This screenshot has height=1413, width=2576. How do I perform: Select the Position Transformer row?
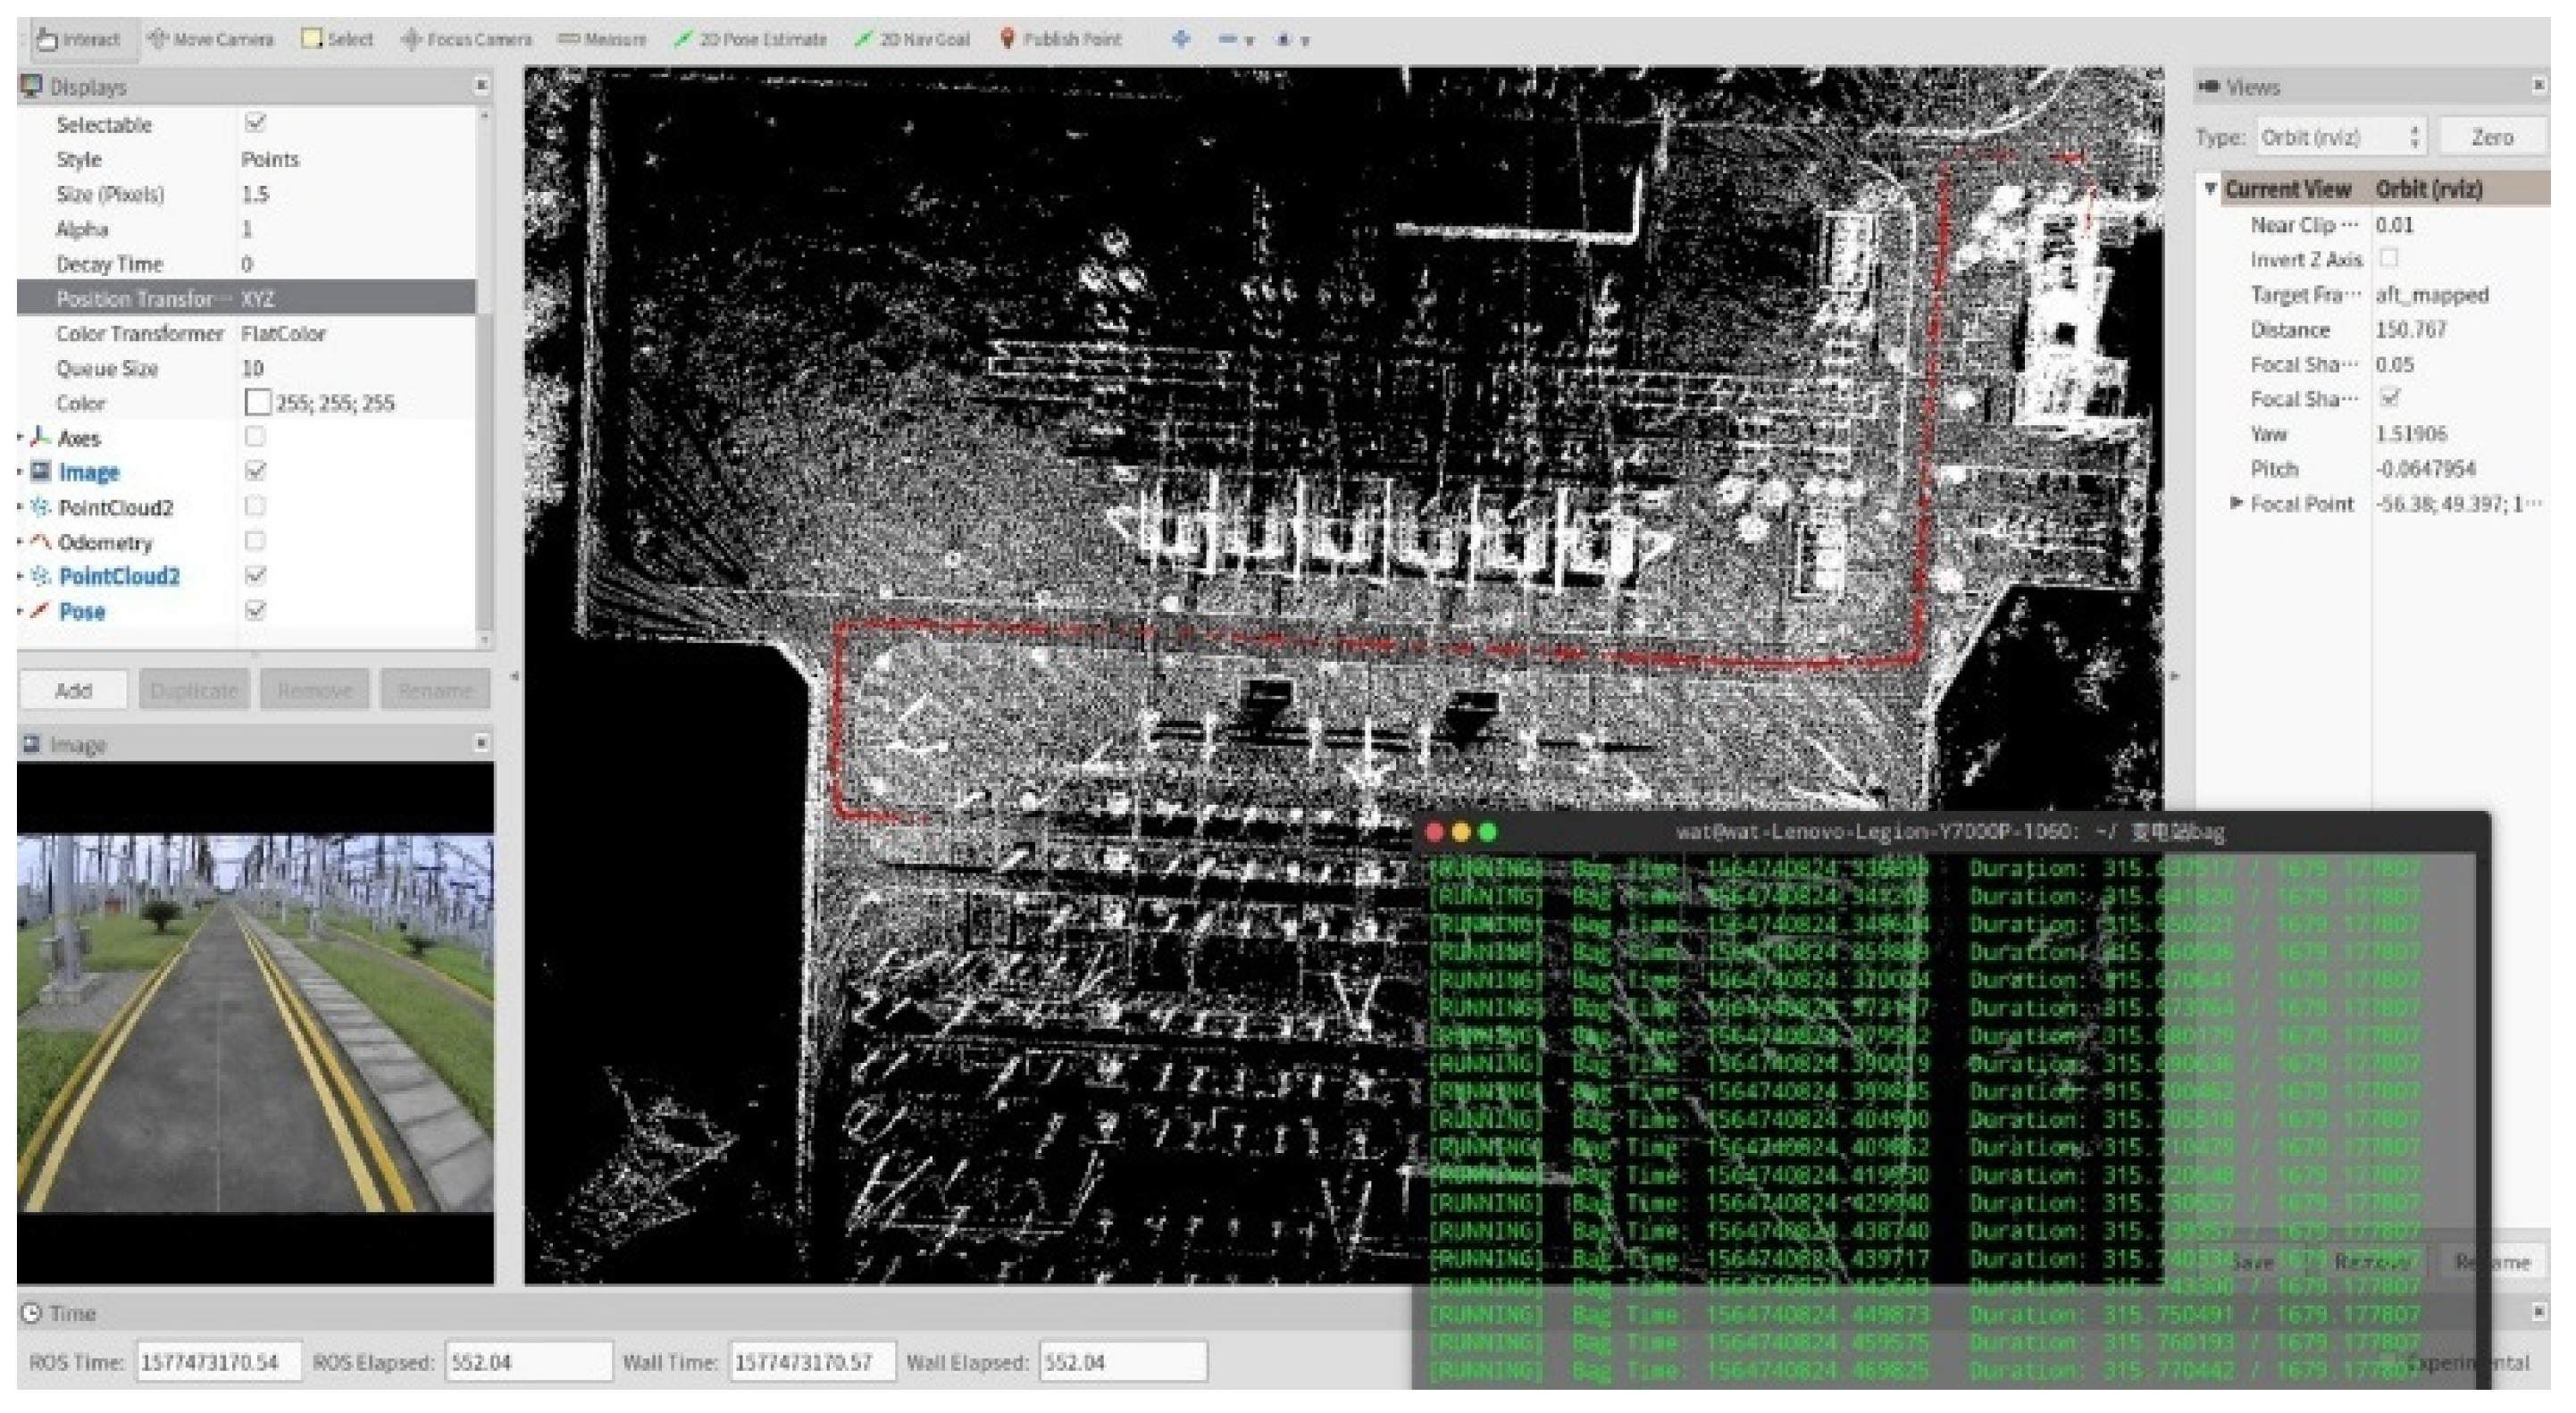click(135, 298)
